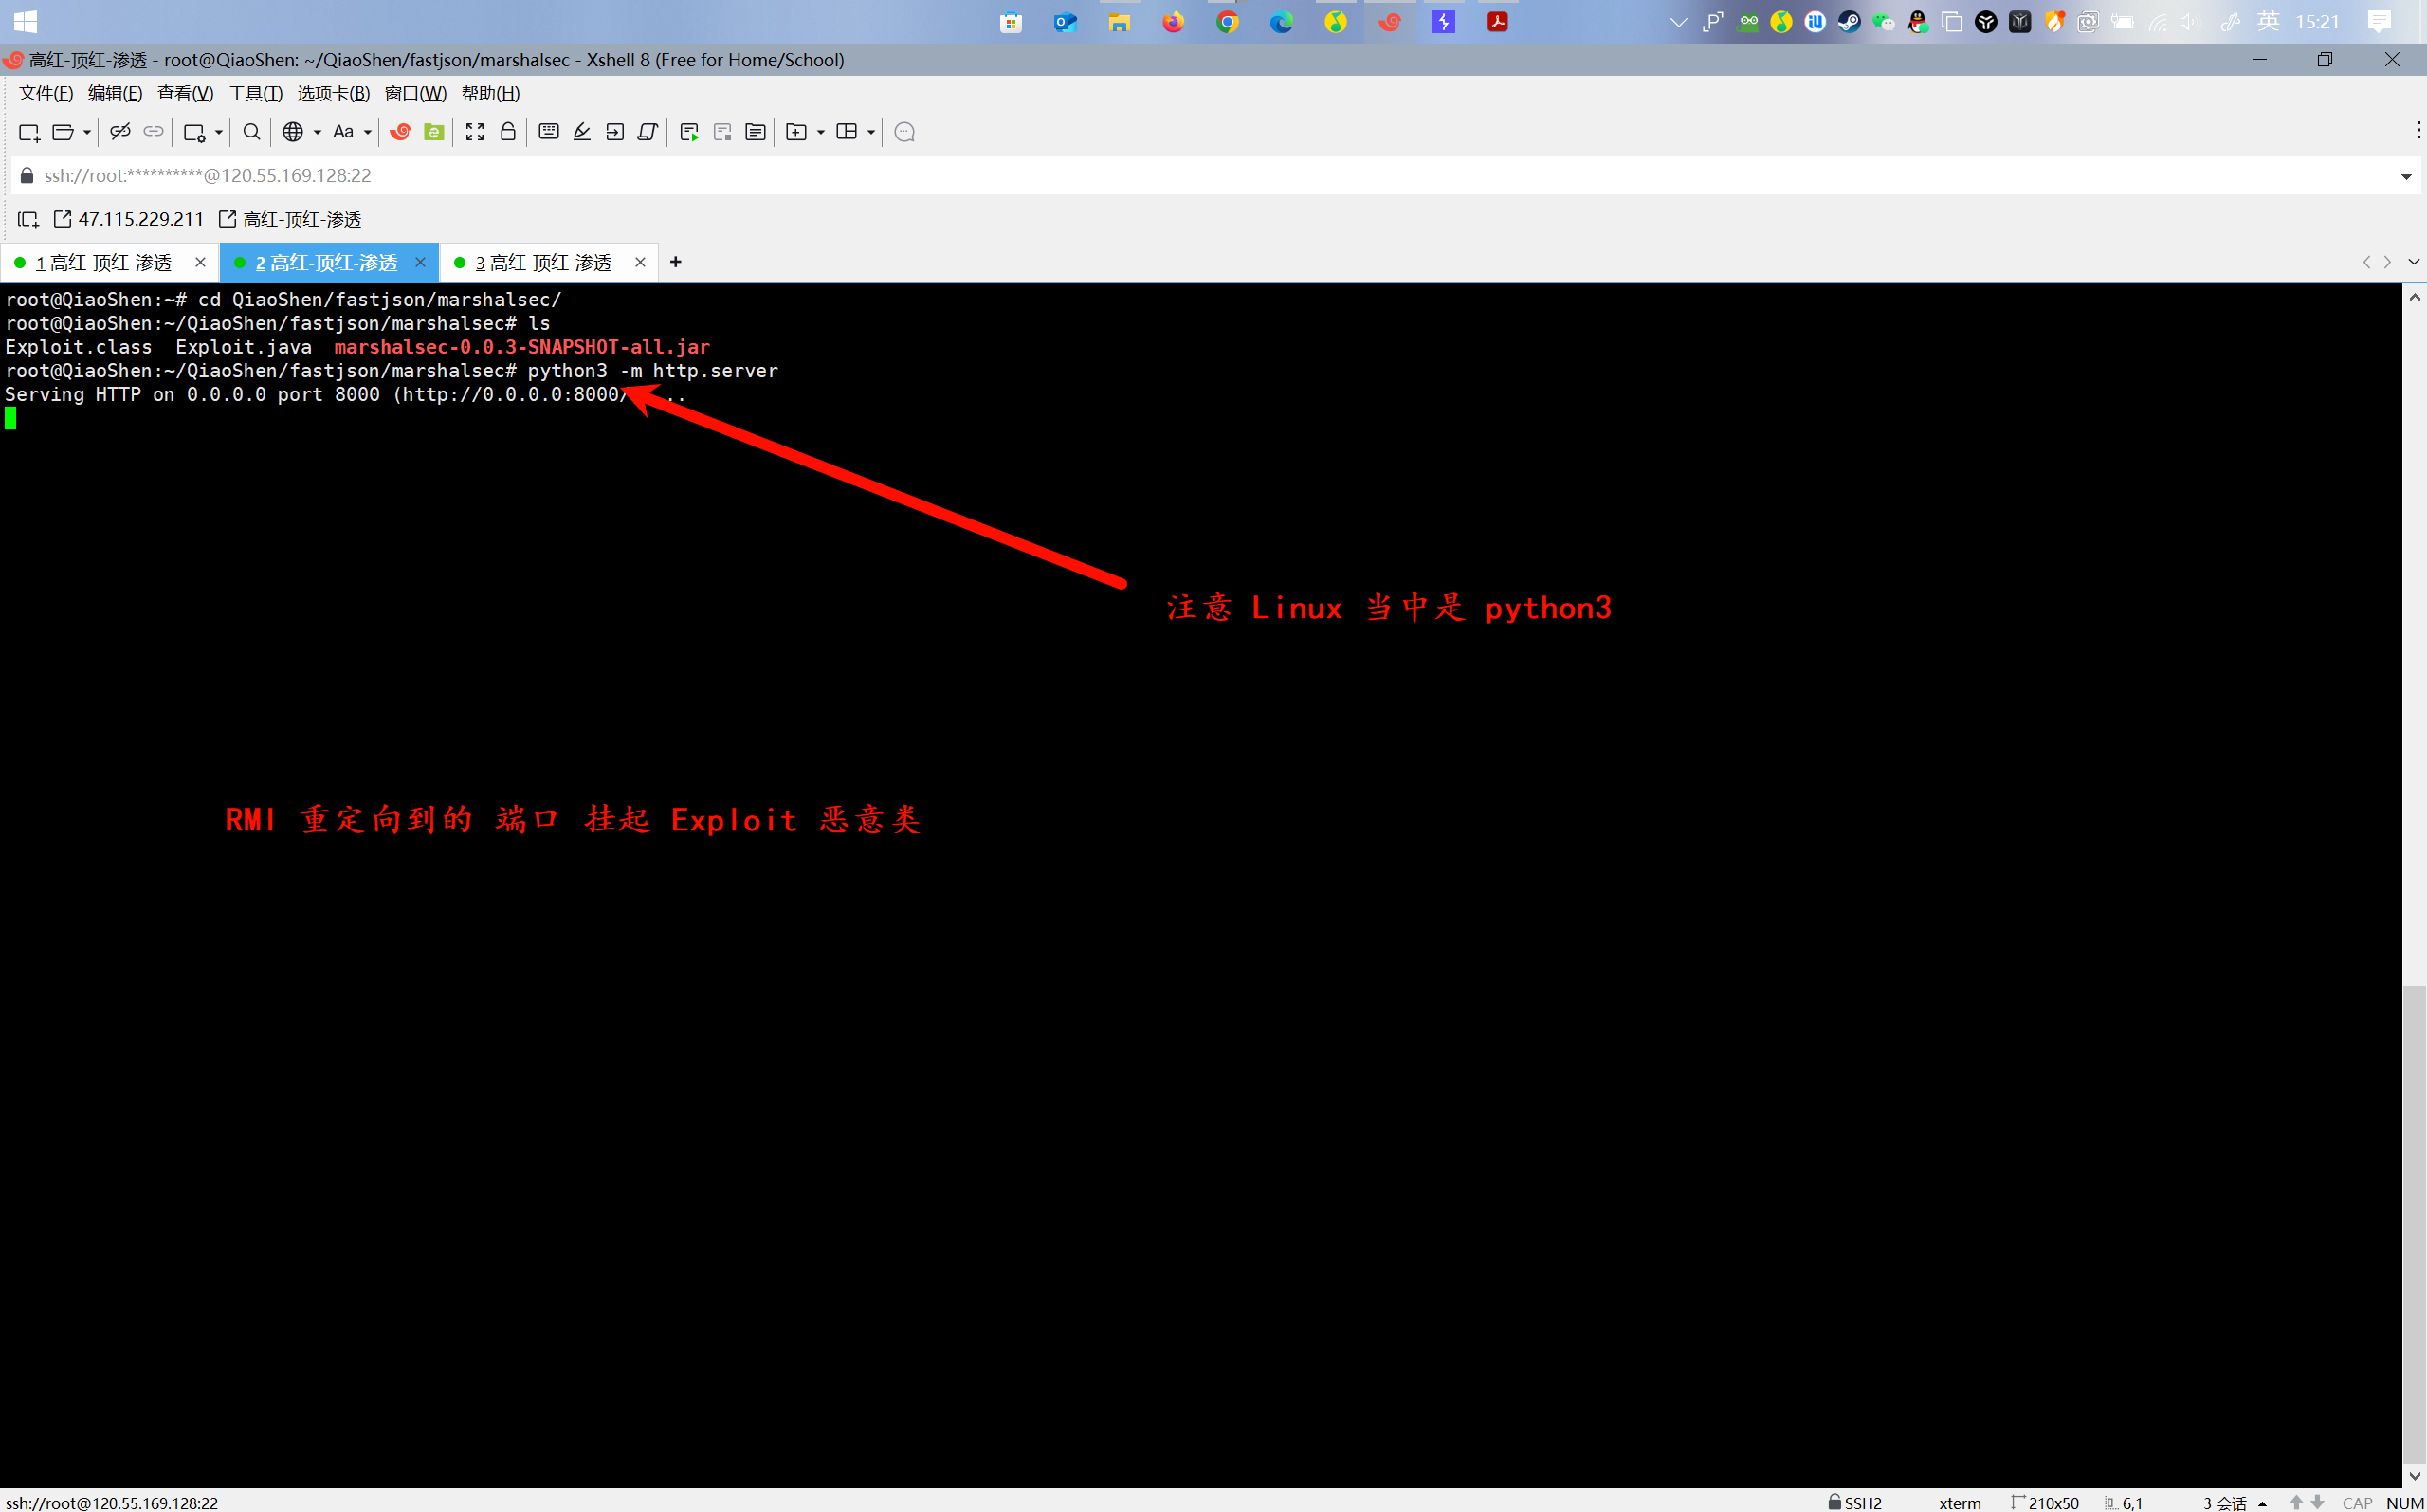Click the fullscreen toggle icon
2427x1512 pixels.
[475, 132]
